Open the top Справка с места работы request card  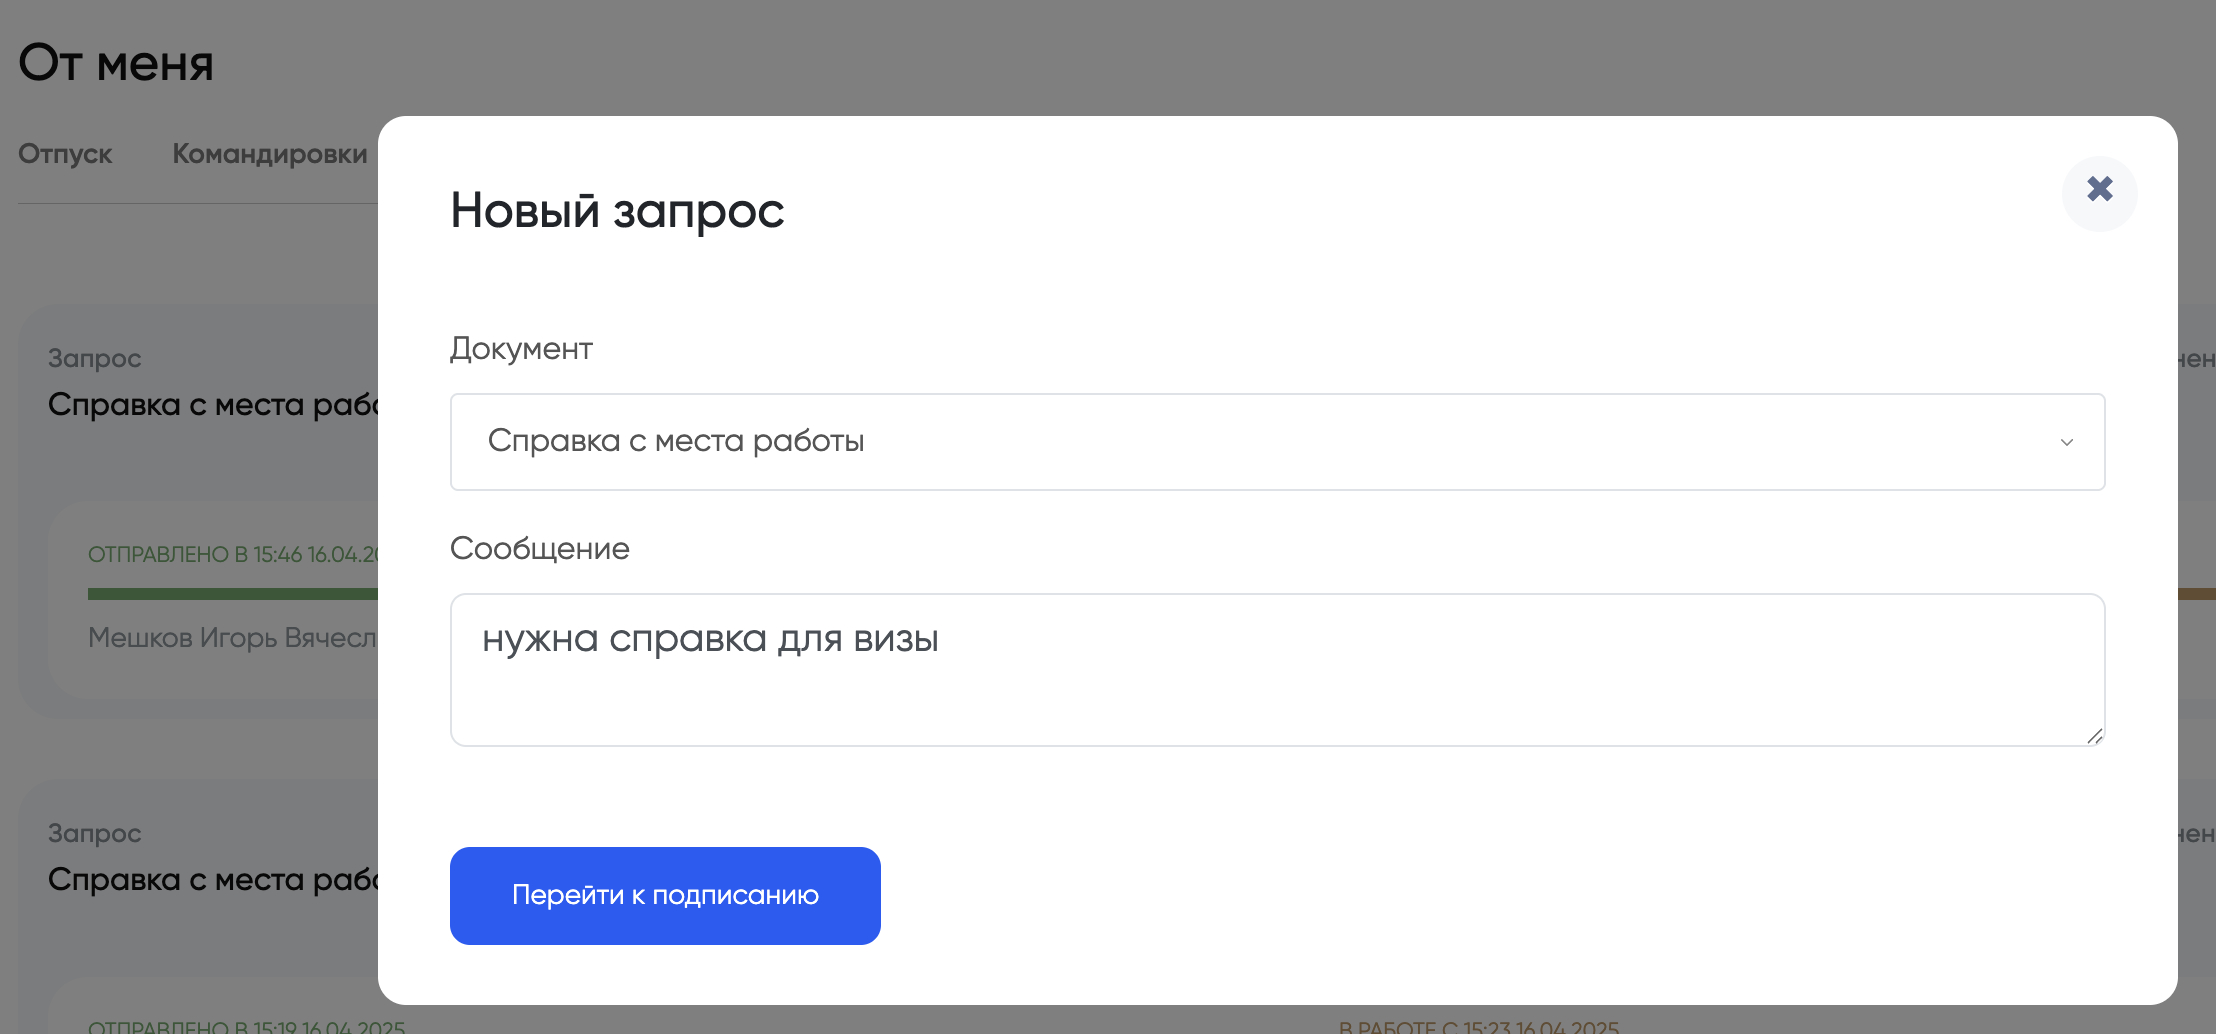pos(213,405)
